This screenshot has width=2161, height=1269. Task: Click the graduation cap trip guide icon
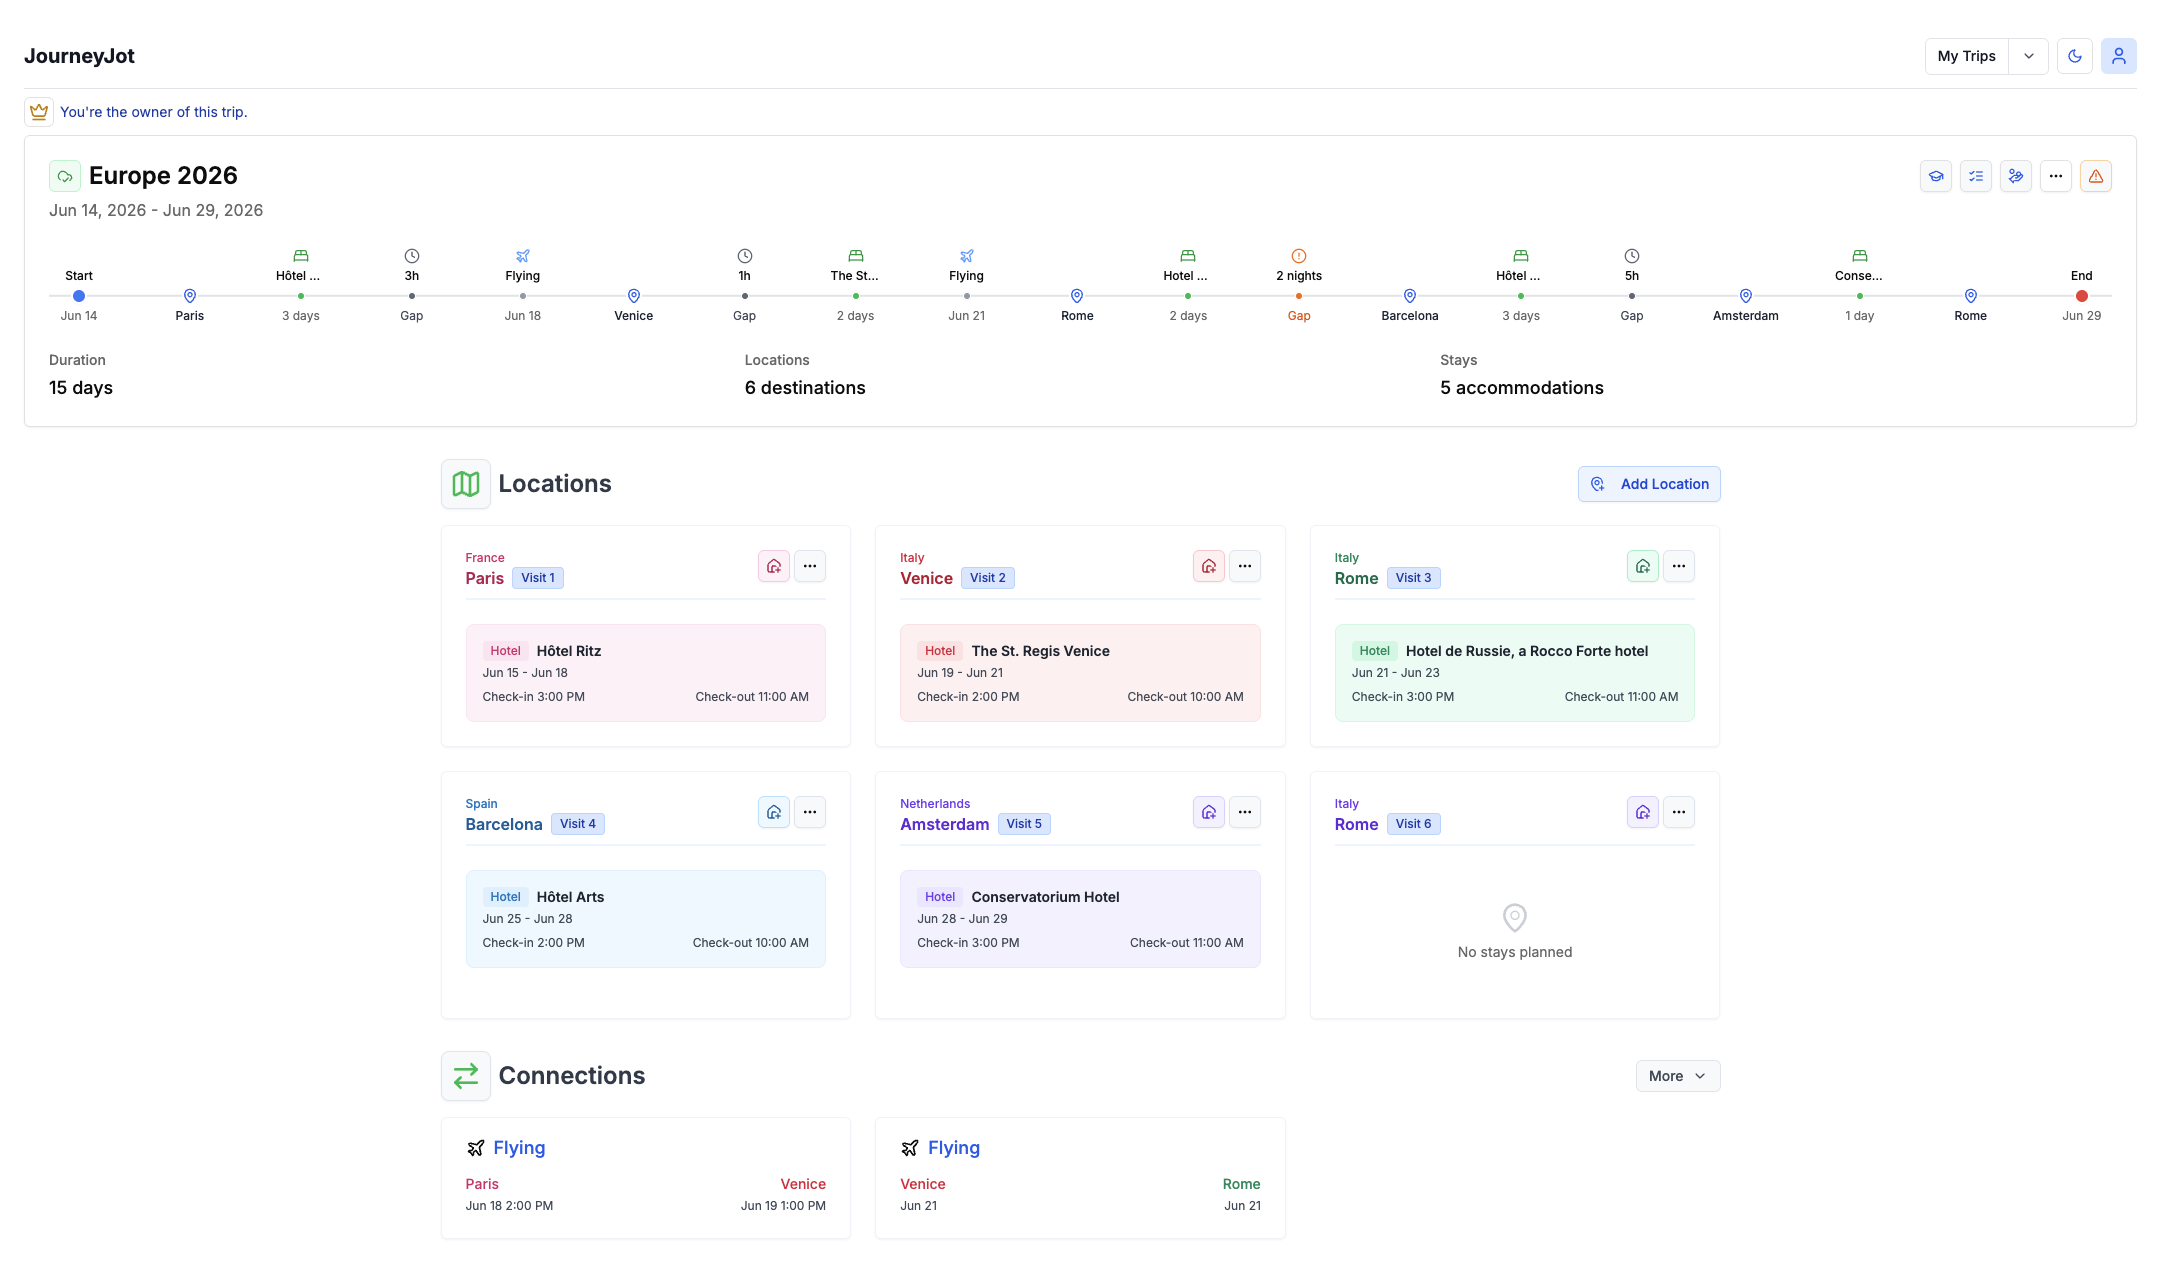[x=1937, y=176]
